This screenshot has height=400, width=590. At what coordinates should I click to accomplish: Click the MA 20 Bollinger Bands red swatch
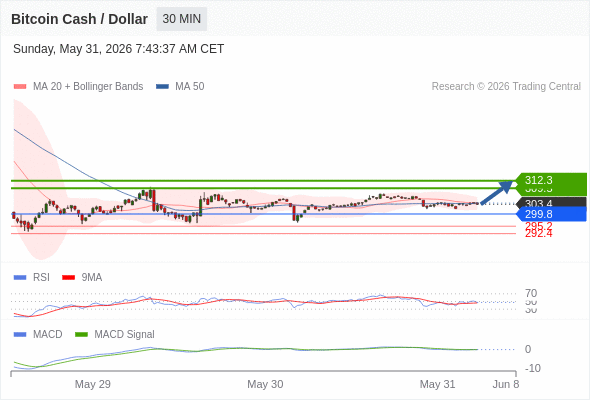tap(20, 87)
